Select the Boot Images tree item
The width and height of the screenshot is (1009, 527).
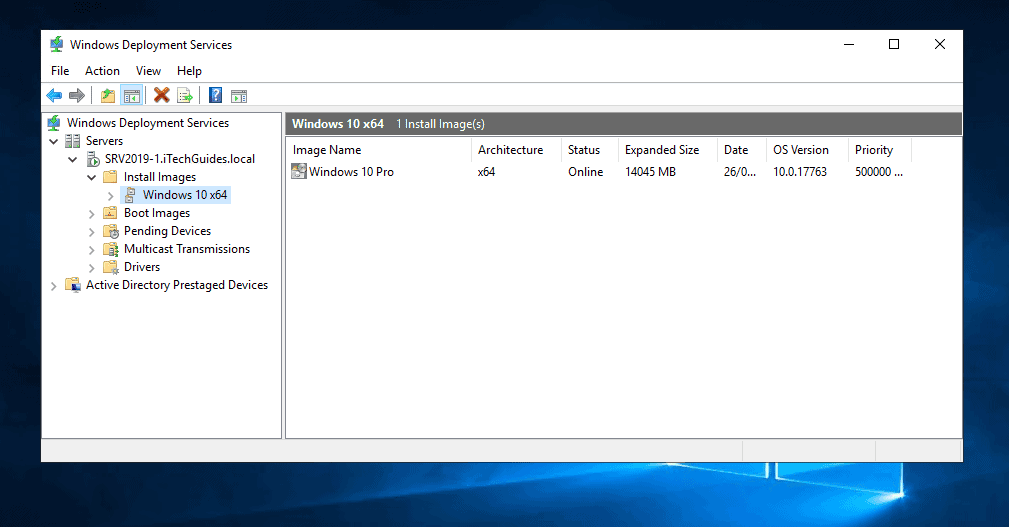[157, 213]
